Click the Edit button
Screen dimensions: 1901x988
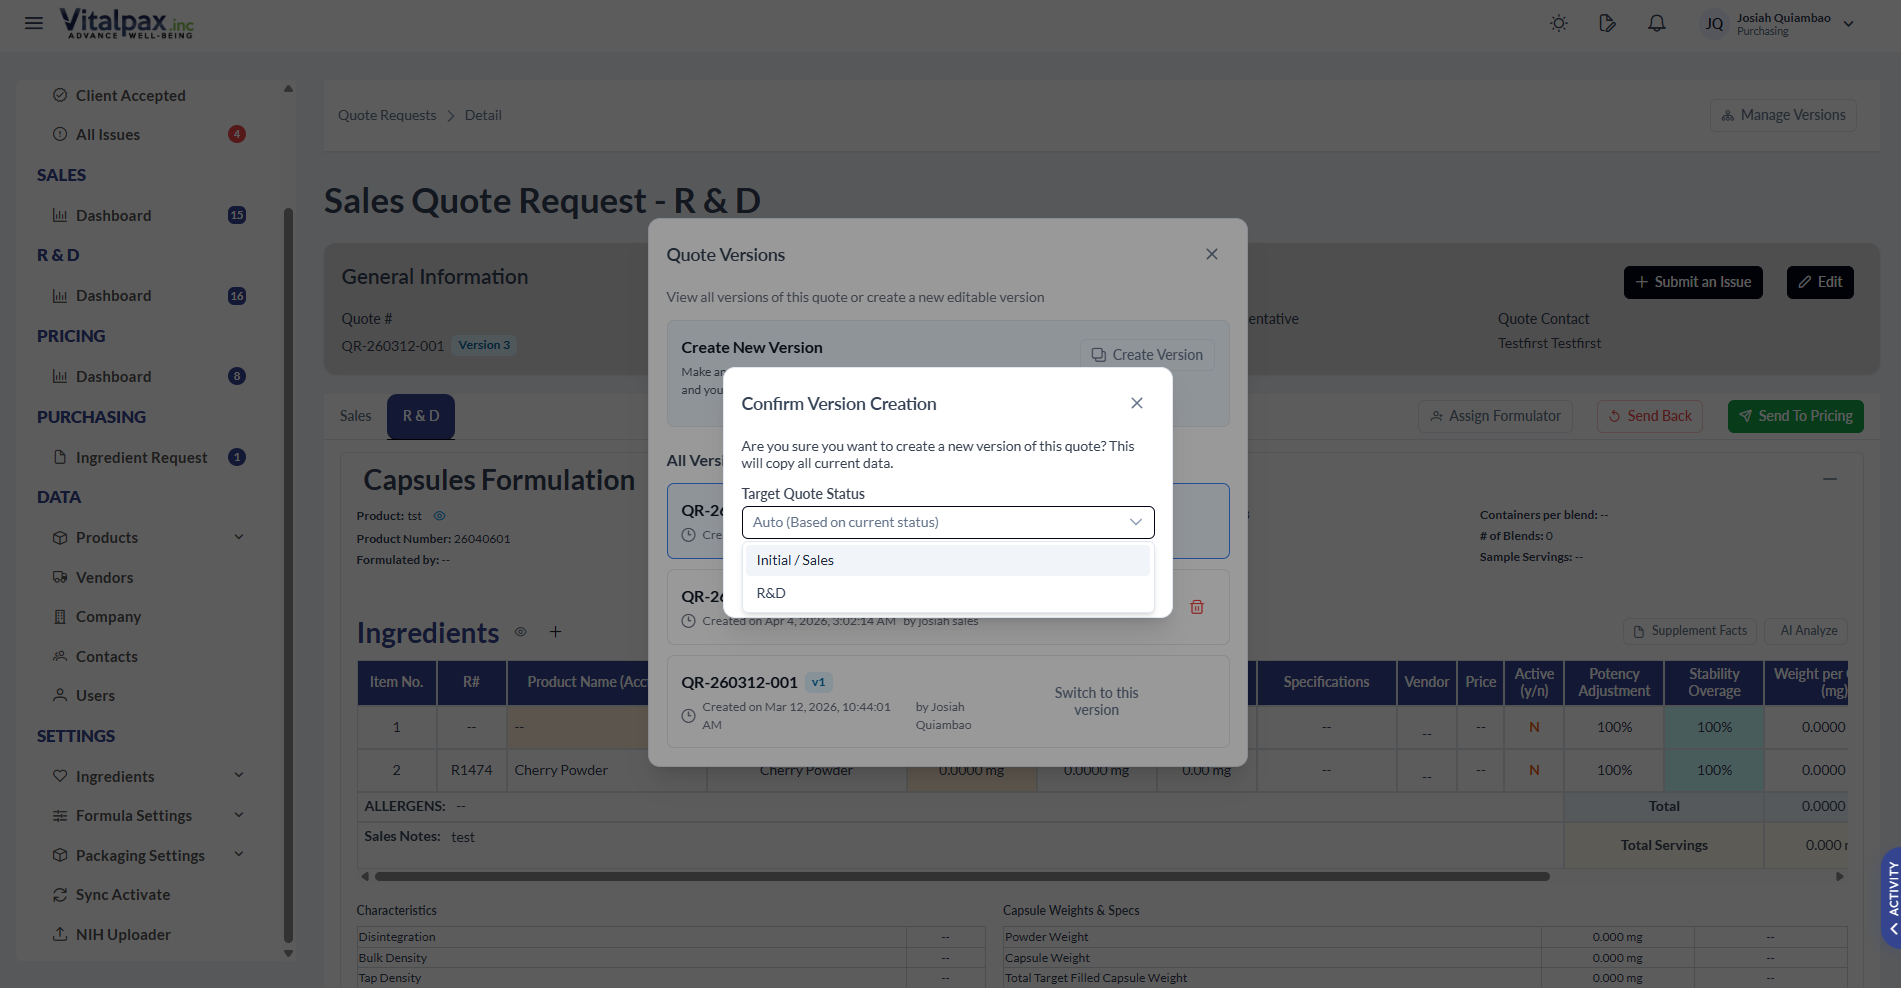coord(1820,282)
